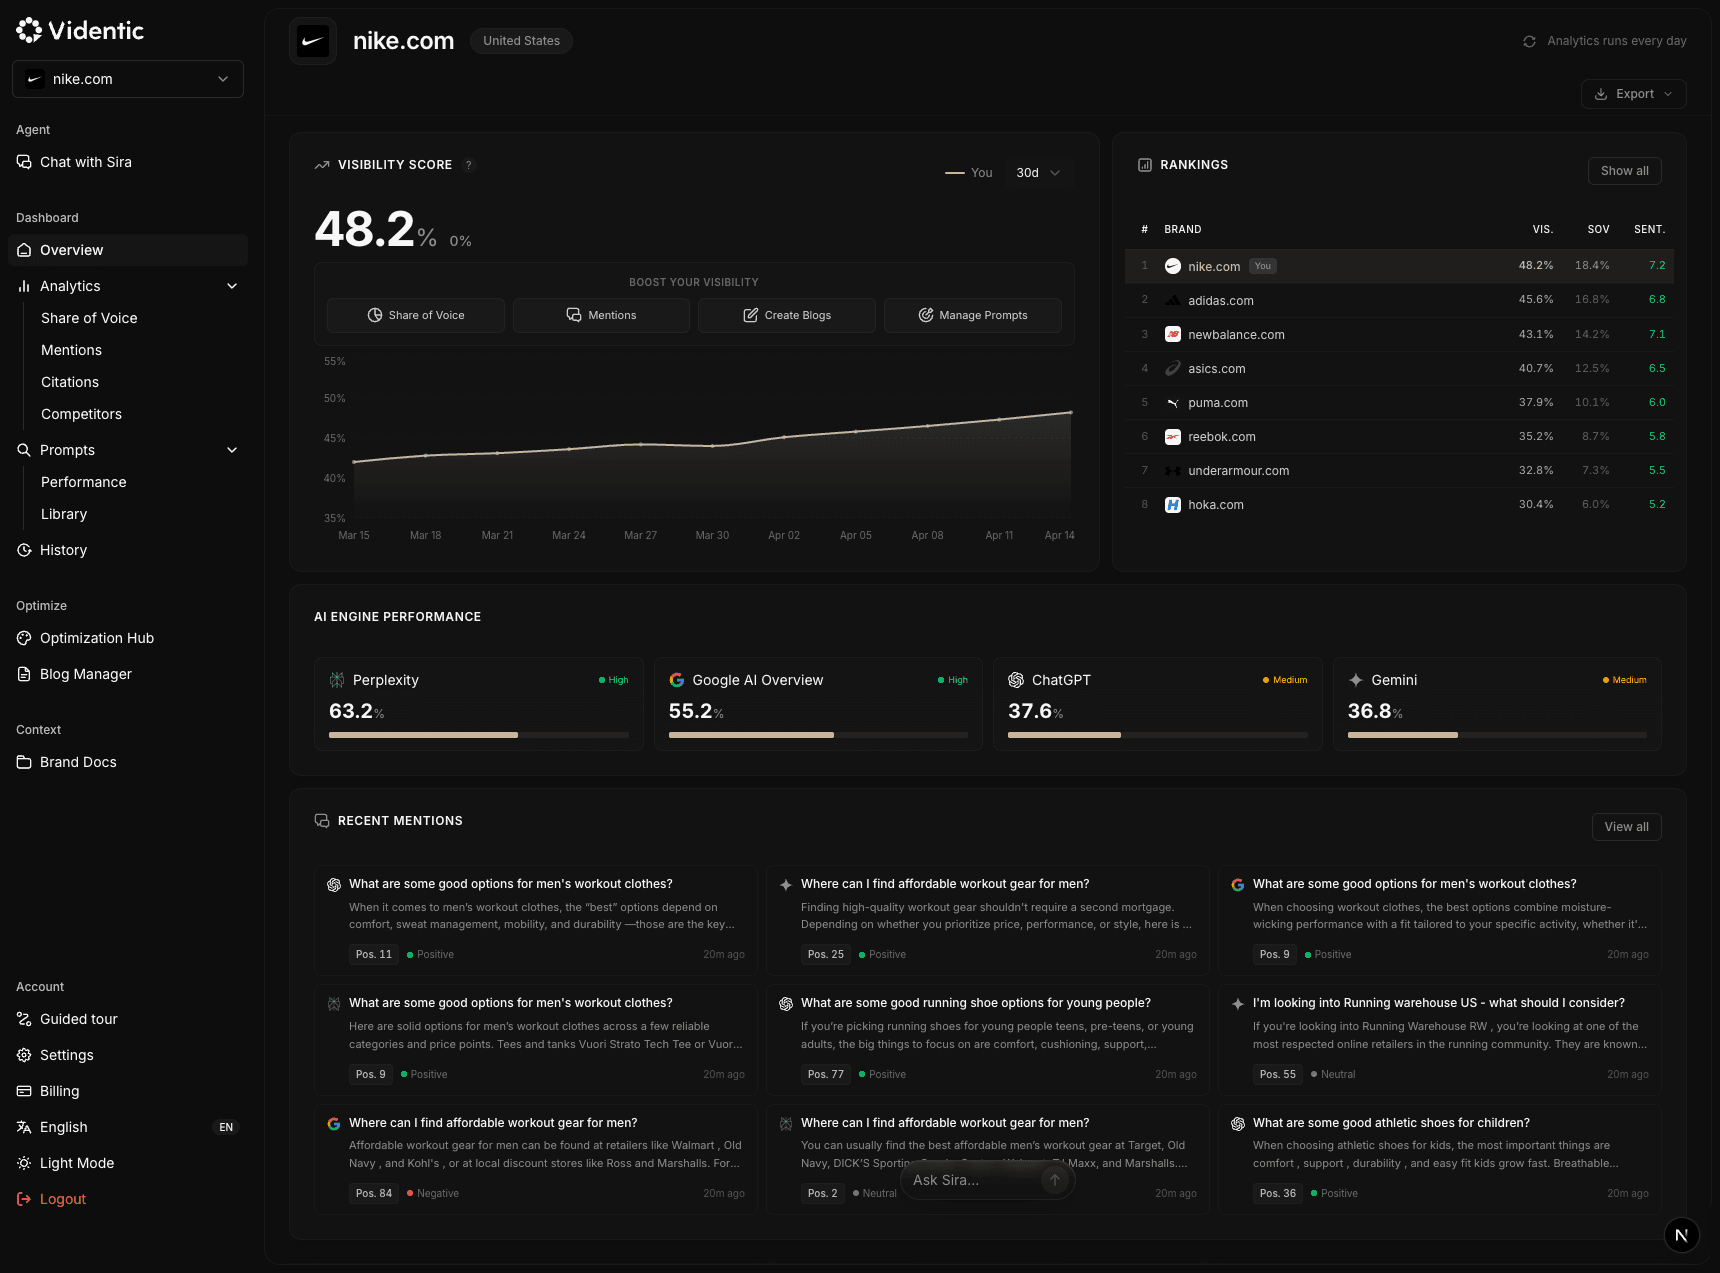Click the Gemini engine icon
Viewport: 1720px width, 1273px height.
pyautogui.click(x=1356, y=679)
